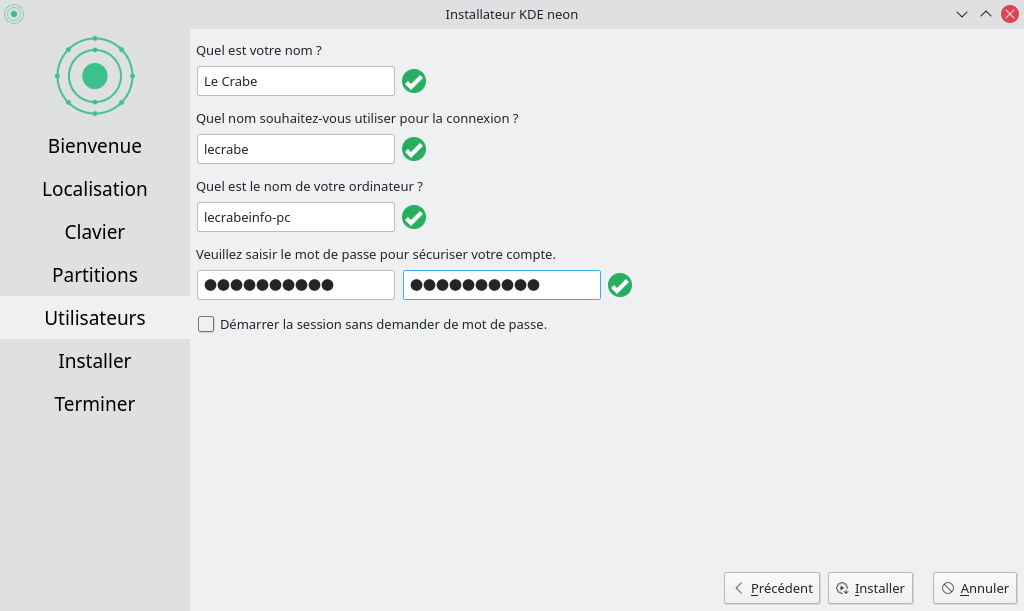The image size is (1024, 611).
Task: Click the green checkmark beside login name lecrabe
Action: (x=414, y=149)
